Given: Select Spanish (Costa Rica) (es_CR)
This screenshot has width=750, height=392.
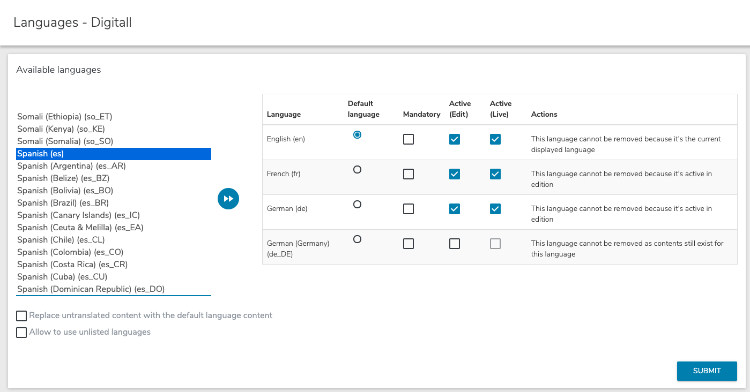Looking at the screenshot, I should tap(113, 265).
